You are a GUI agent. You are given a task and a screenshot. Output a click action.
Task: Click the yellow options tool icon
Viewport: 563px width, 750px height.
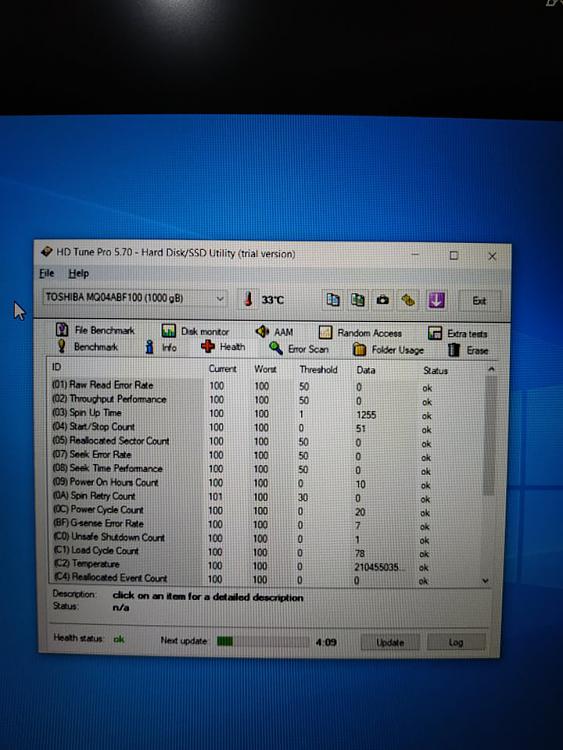[x=408, y=300]
